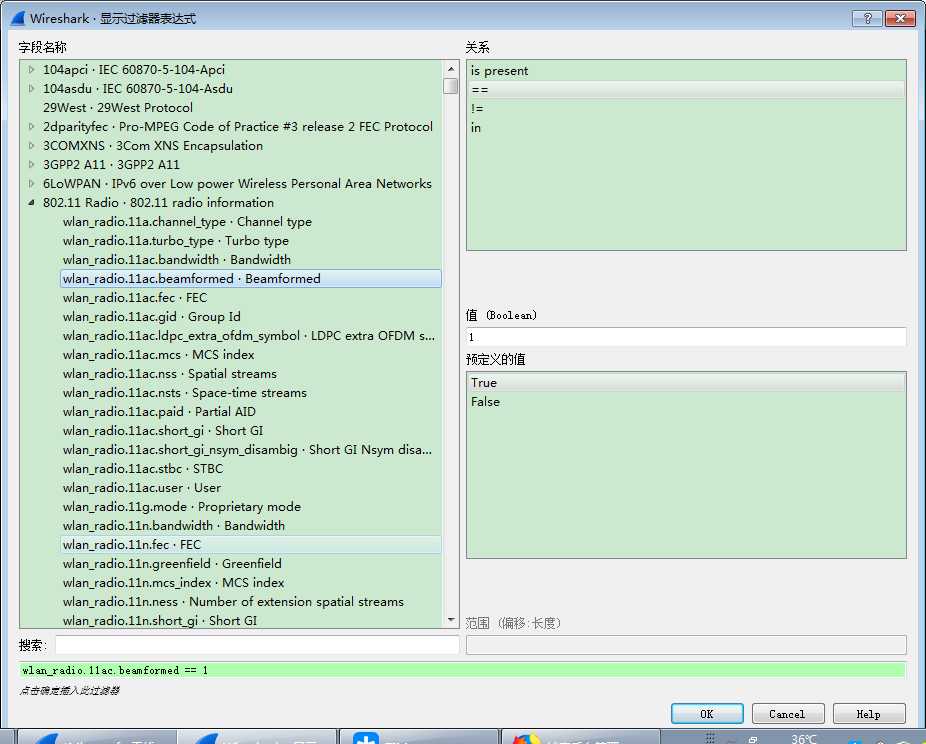Close the filter expression dialog

pos(900,18)
